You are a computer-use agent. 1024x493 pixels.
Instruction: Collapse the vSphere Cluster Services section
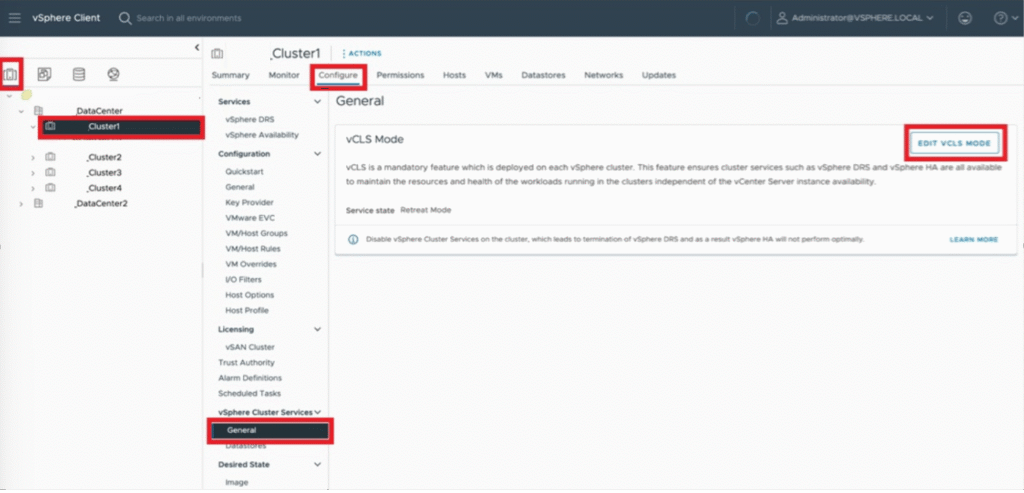318,413
